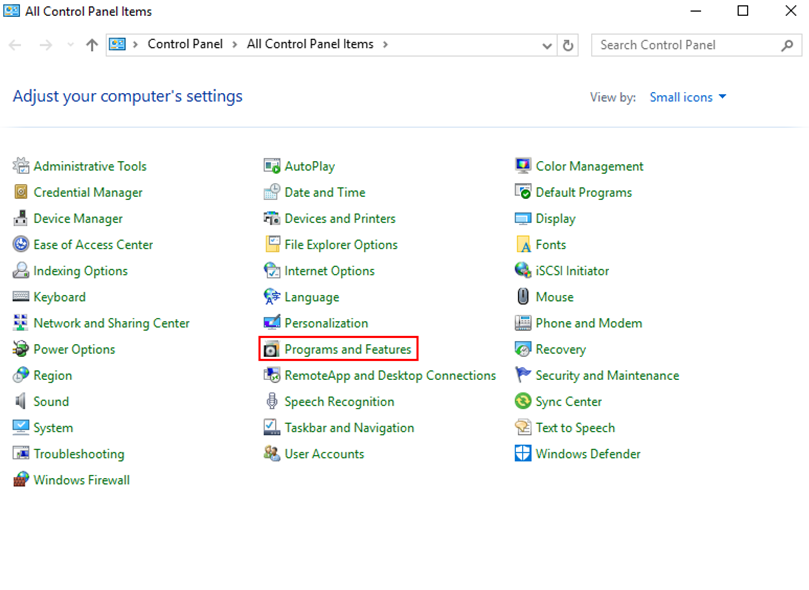Click the Sound speaker icon
The width and height of the screenshot is (809, 590).
(x=21, y=401)
